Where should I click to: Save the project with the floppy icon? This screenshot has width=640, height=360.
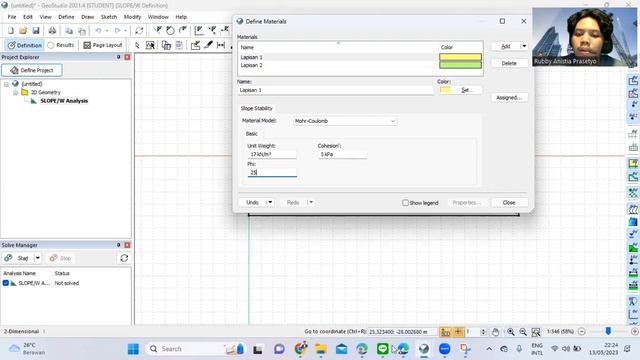(x=36, y=31)
